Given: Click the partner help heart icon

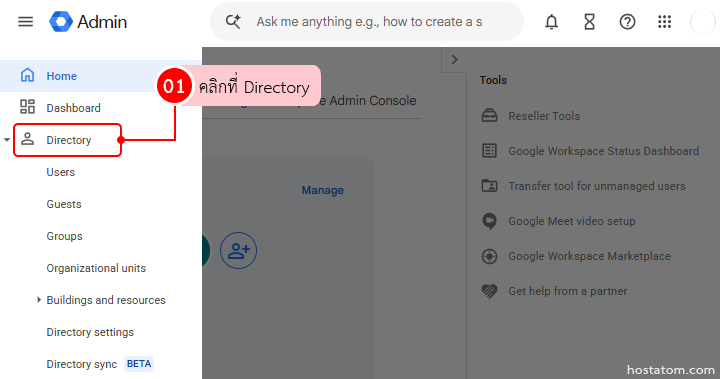Looking at the screenshot, I should pos(489,291).
